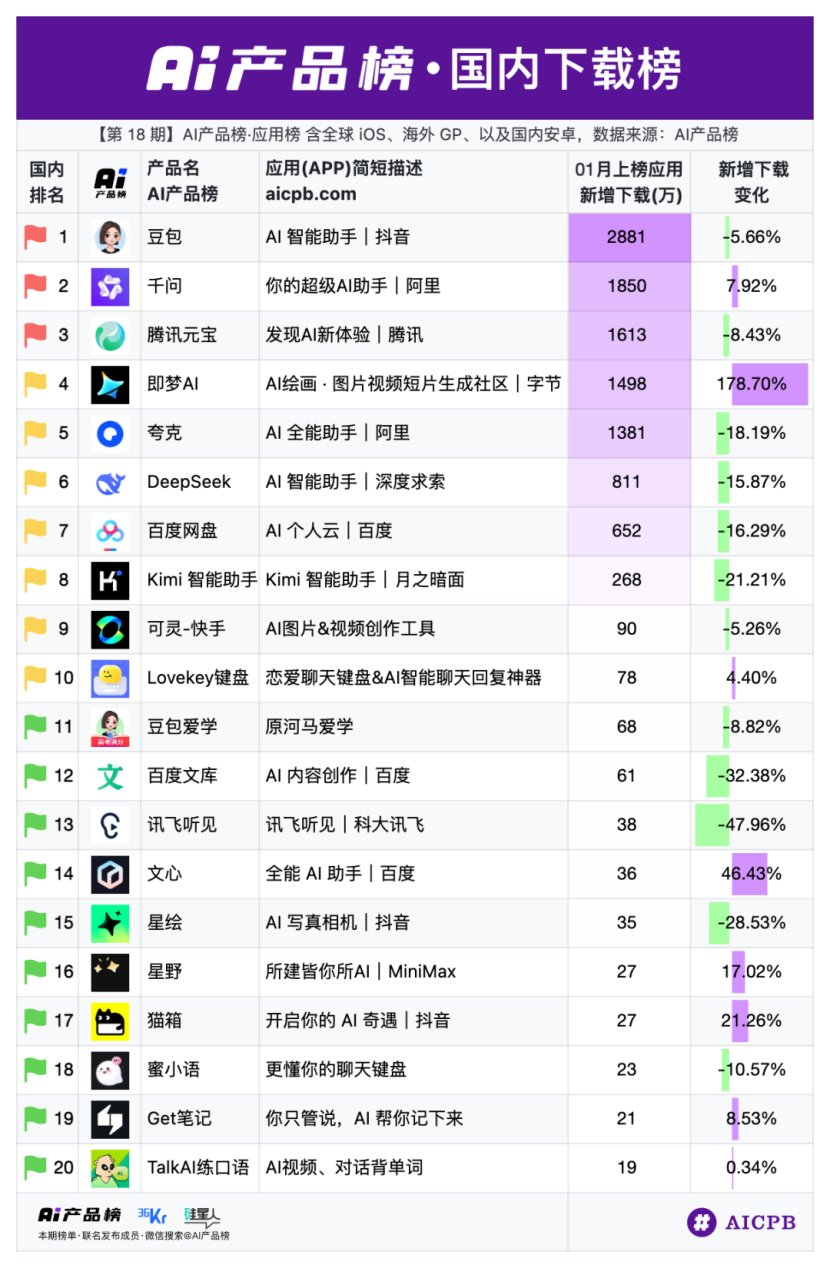The width and height of the screenshot is (830, 1268).
Task: Click the Kimi black app icon
Action: click(x=110, y=581)
